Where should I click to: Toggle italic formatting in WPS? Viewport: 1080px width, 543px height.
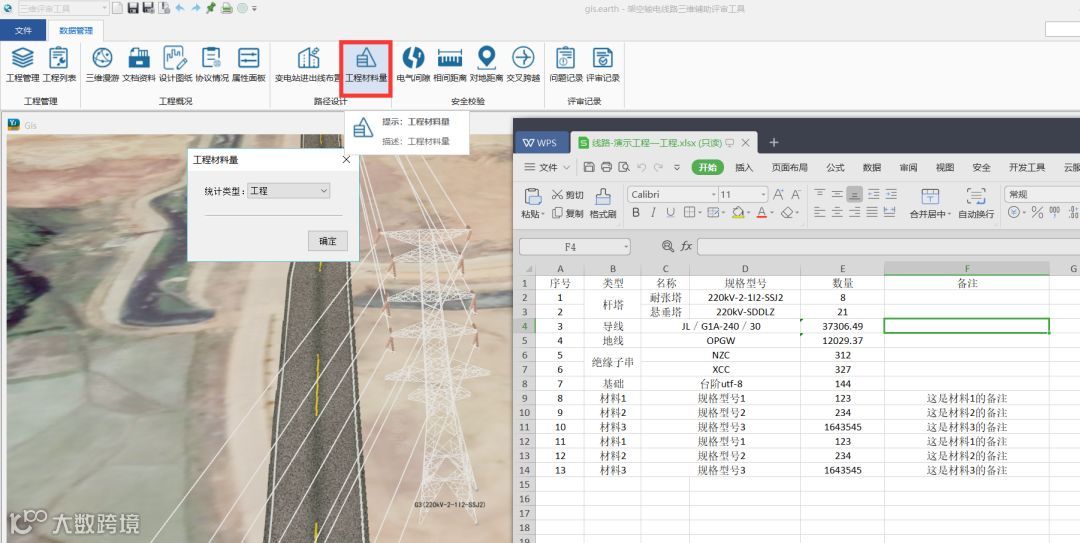pyautogui.click(x=653, y=213)
